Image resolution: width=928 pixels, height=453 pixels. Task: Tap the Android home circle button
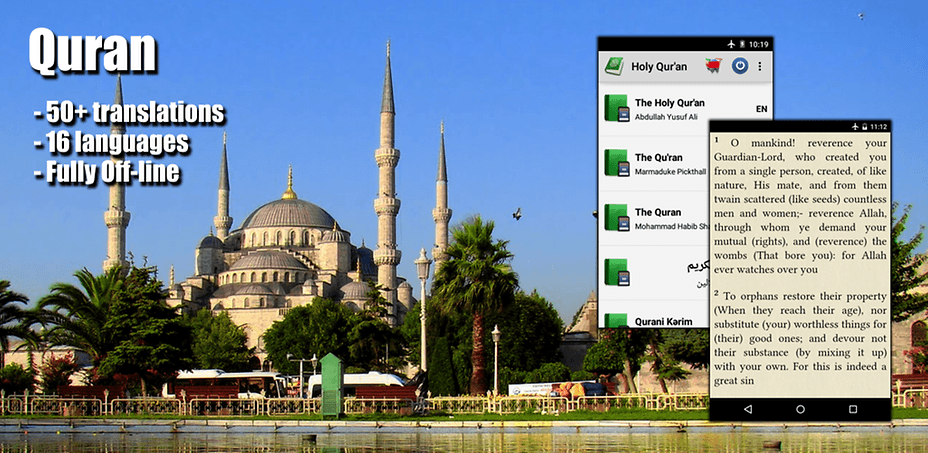coord(800,409)
